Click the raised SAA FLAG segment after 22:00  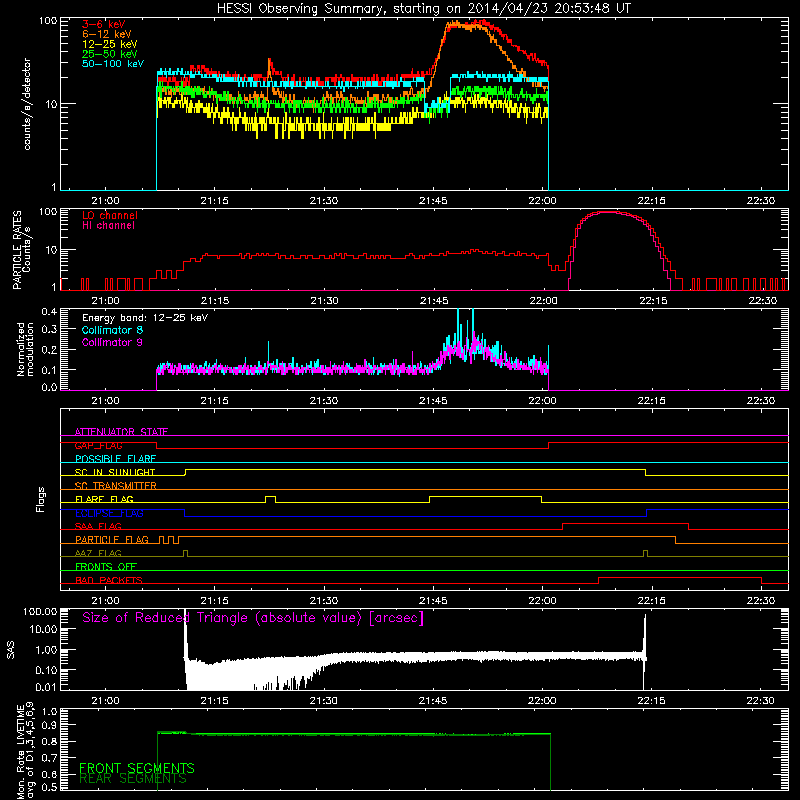click(625, 523)
